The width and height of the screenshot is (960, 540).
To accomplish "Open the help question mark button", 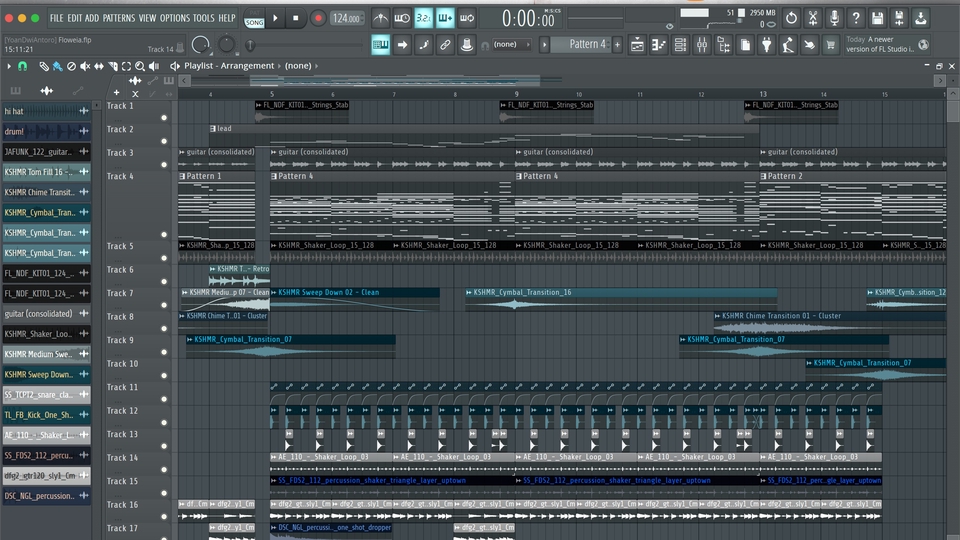I will (856, 18).
